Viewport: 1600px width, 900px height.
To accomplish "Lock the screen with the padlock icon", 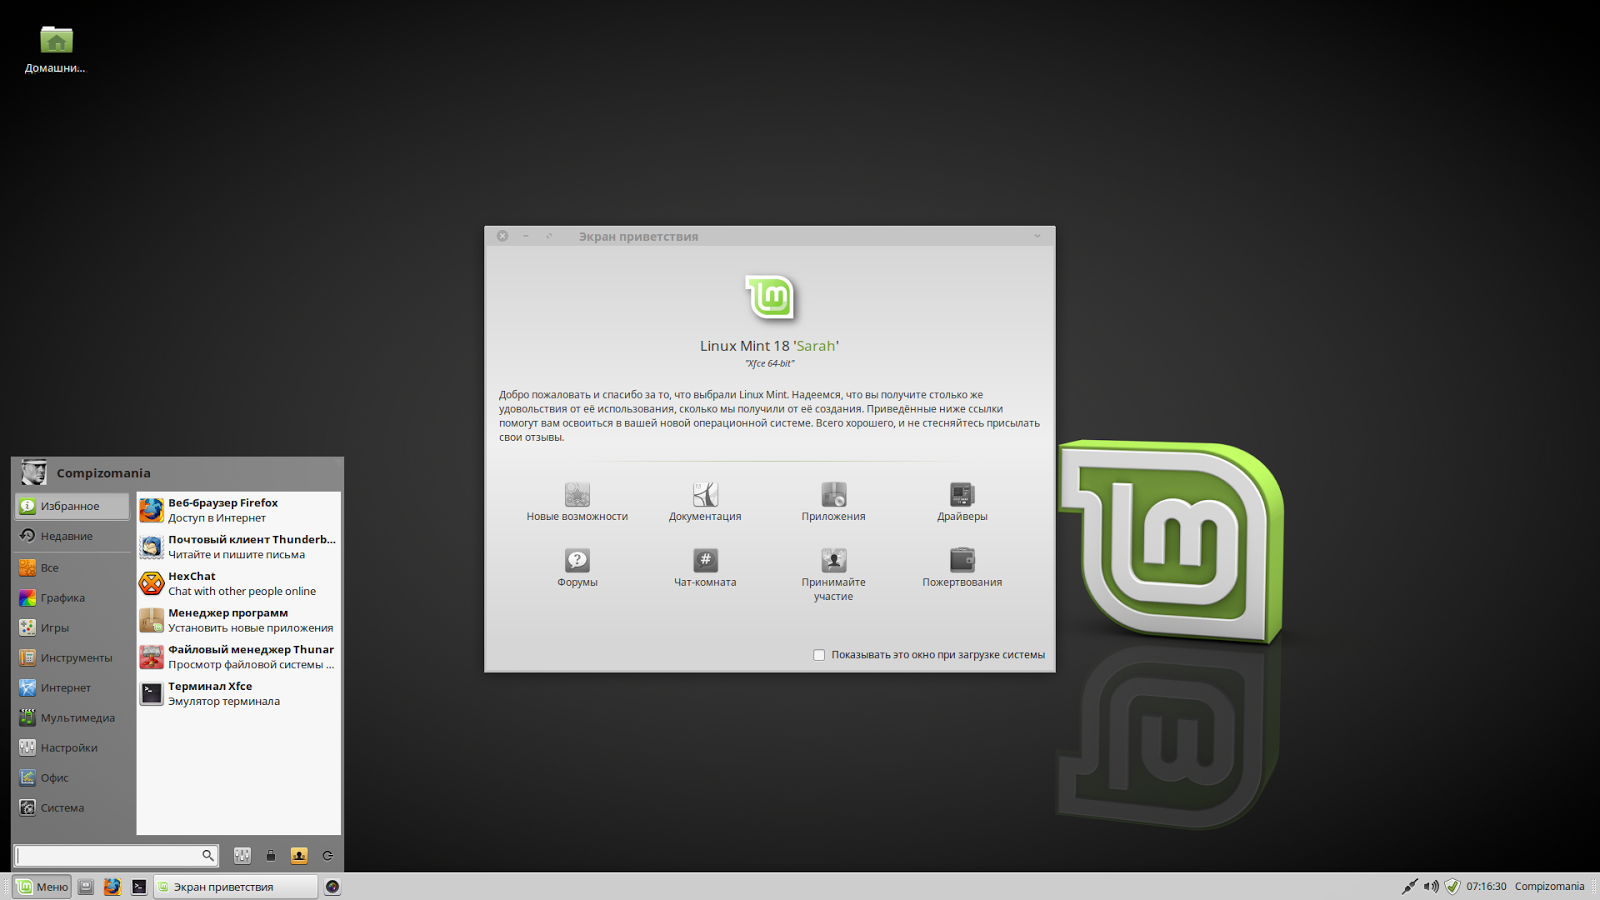I will pos(270,856).
